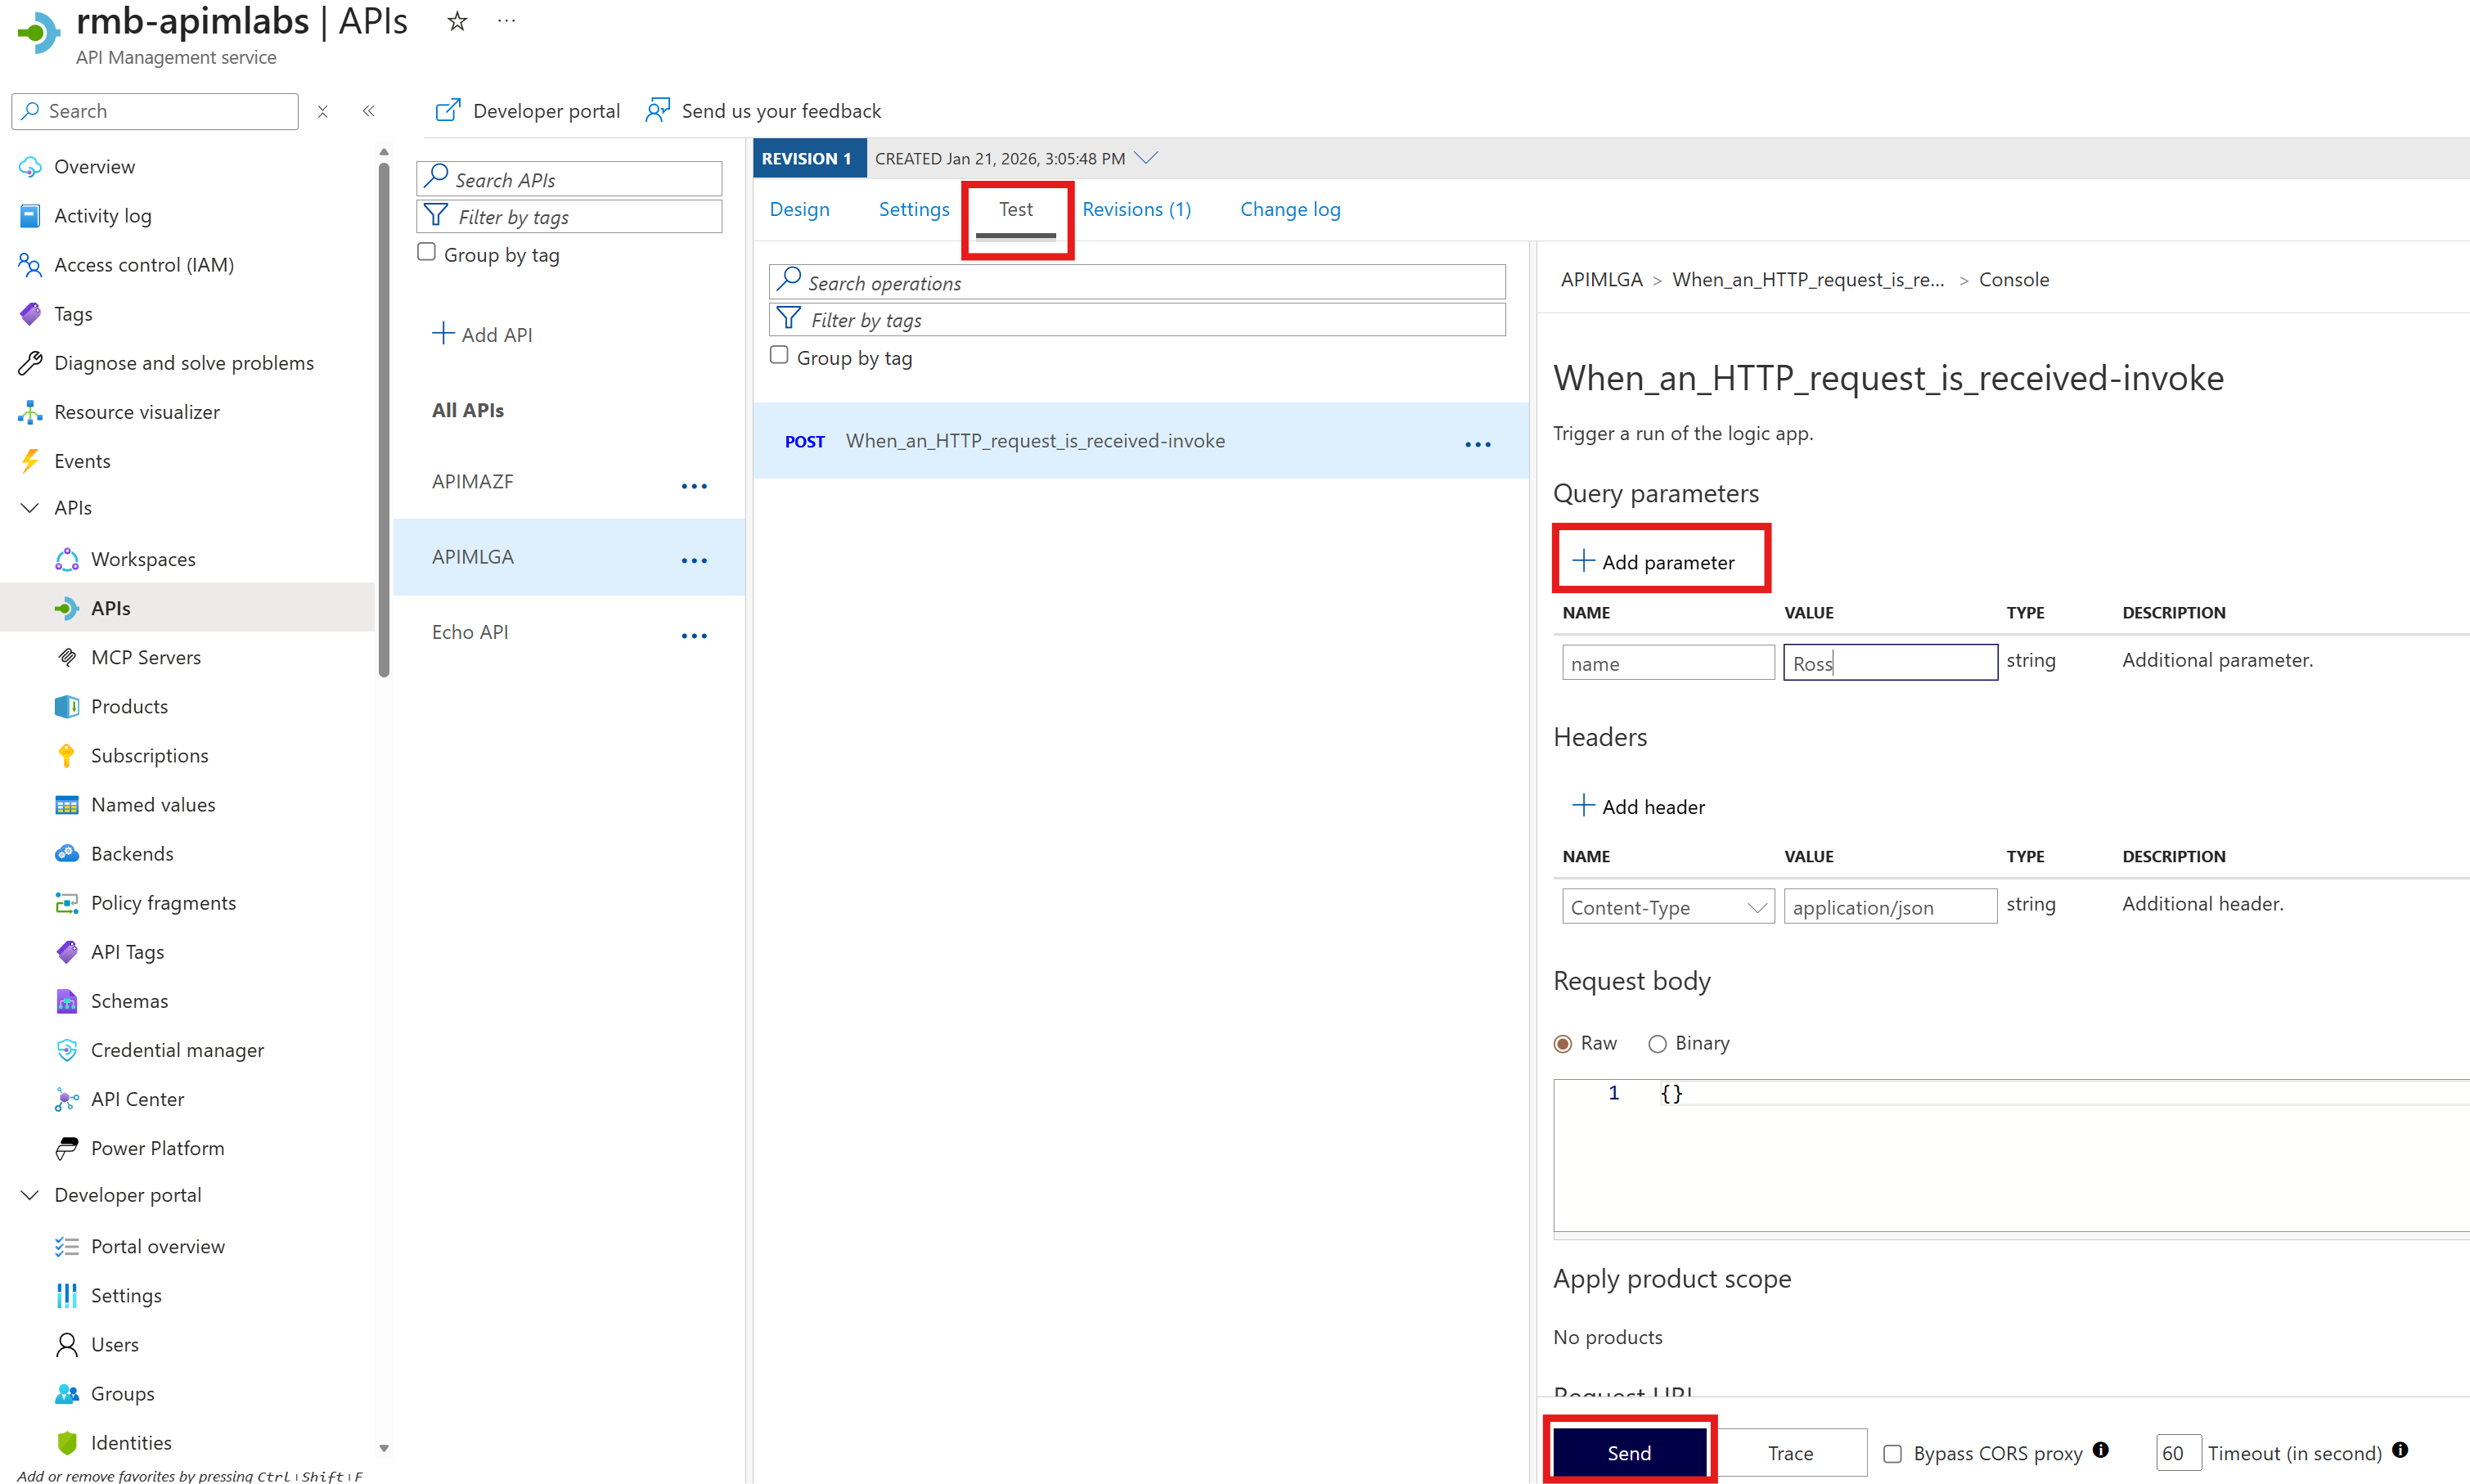This screenshot has width=2470, height=1484.
Task: Collapse the sidebar with double chevron icon
Action: pyautogui.click(x=368, y=111)
